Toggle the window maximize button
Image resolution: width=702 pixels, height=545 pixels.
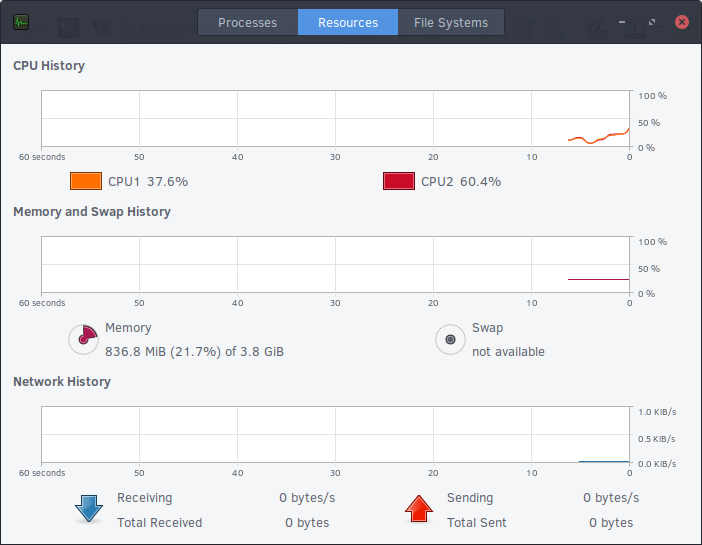pyautogui.click(x=652, y=21)
